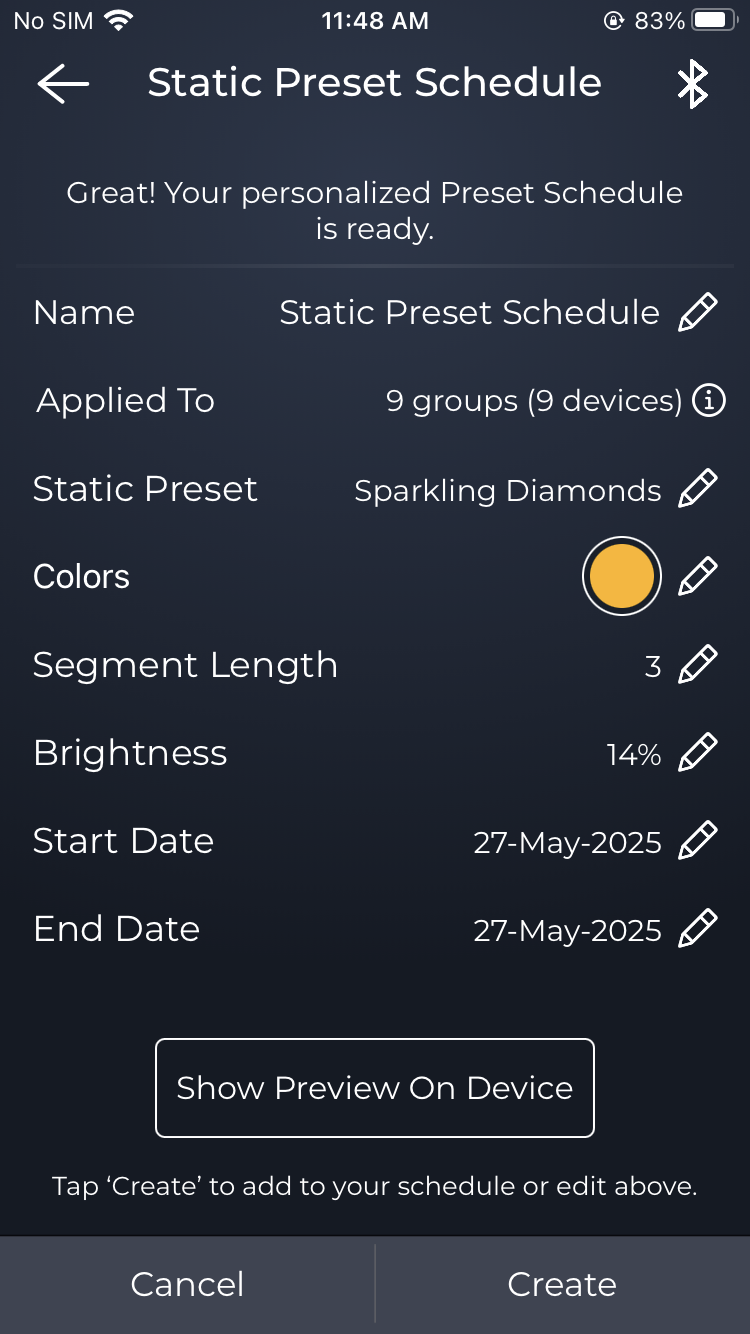The image size is (750, 1334).
Task: Edit Start Date pencil icon
Action: coord(698,841)
